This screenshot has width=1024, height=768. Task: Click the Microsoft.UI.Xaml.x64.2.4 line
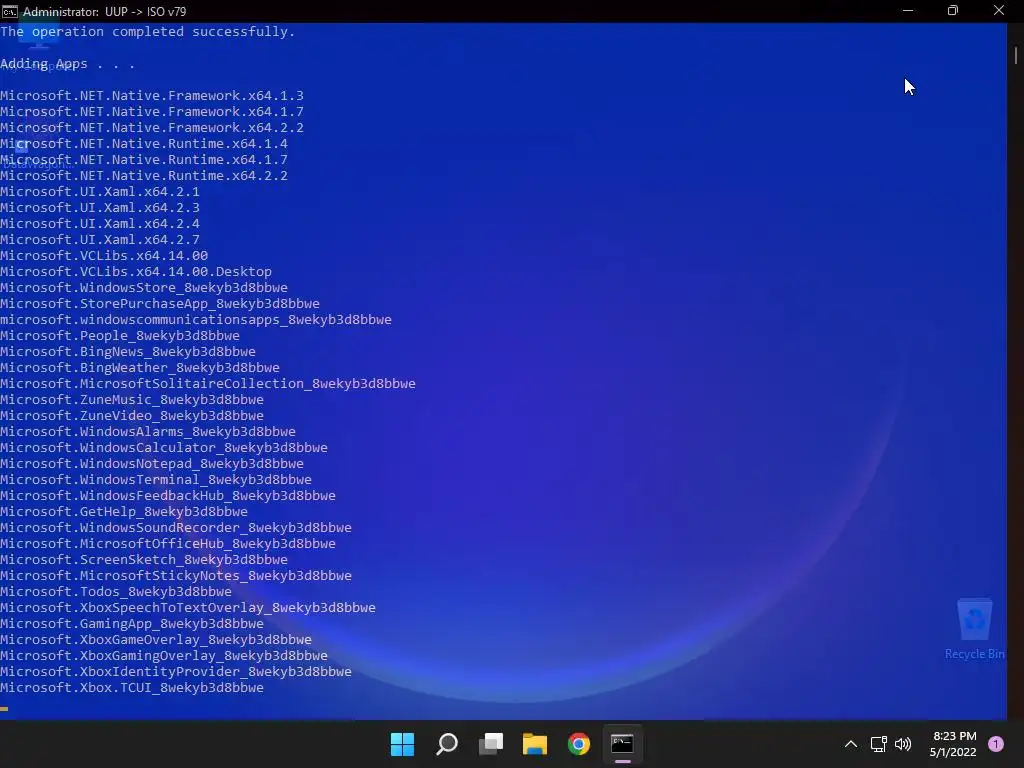point(100,223)
